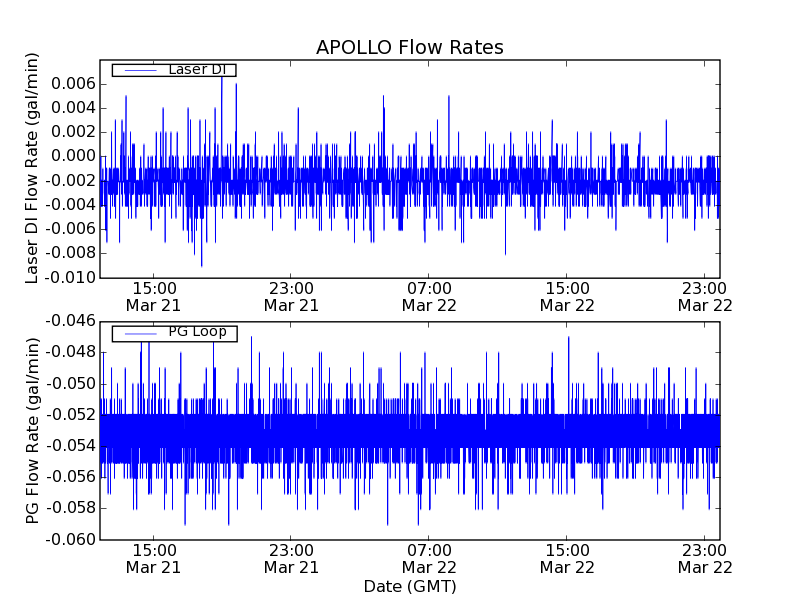Click the blue line sample in Laser DI legend
This screenshot has width=800, height=600.
[140, 70]
